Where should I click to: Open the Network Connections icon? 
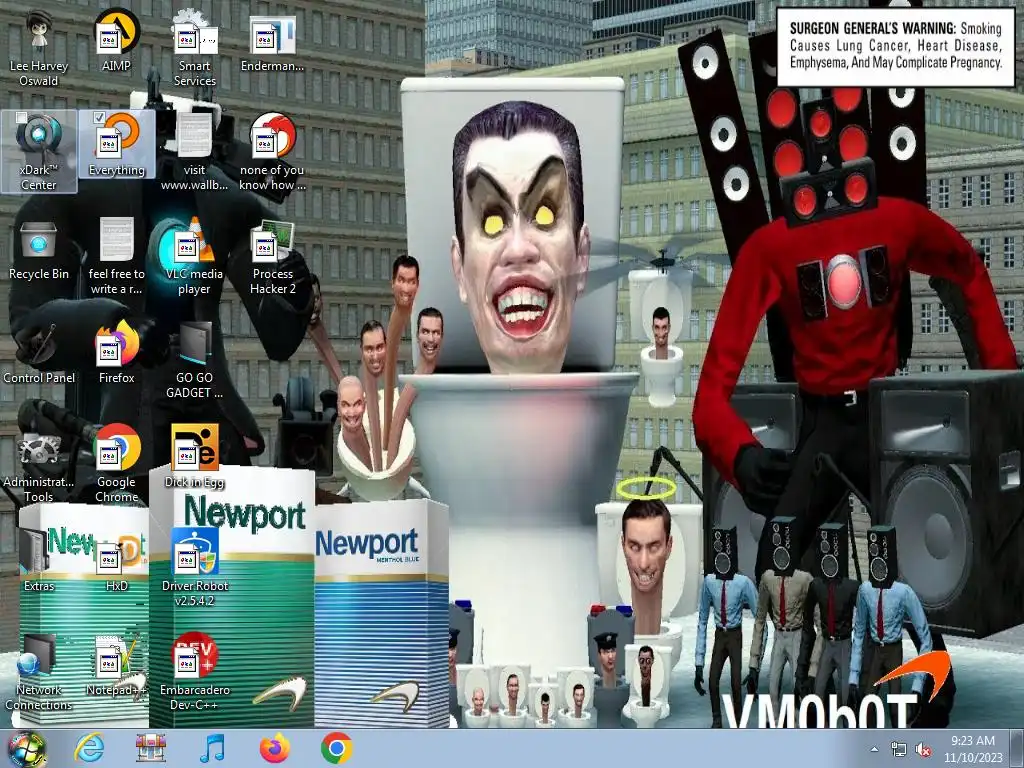click(39, 673)
